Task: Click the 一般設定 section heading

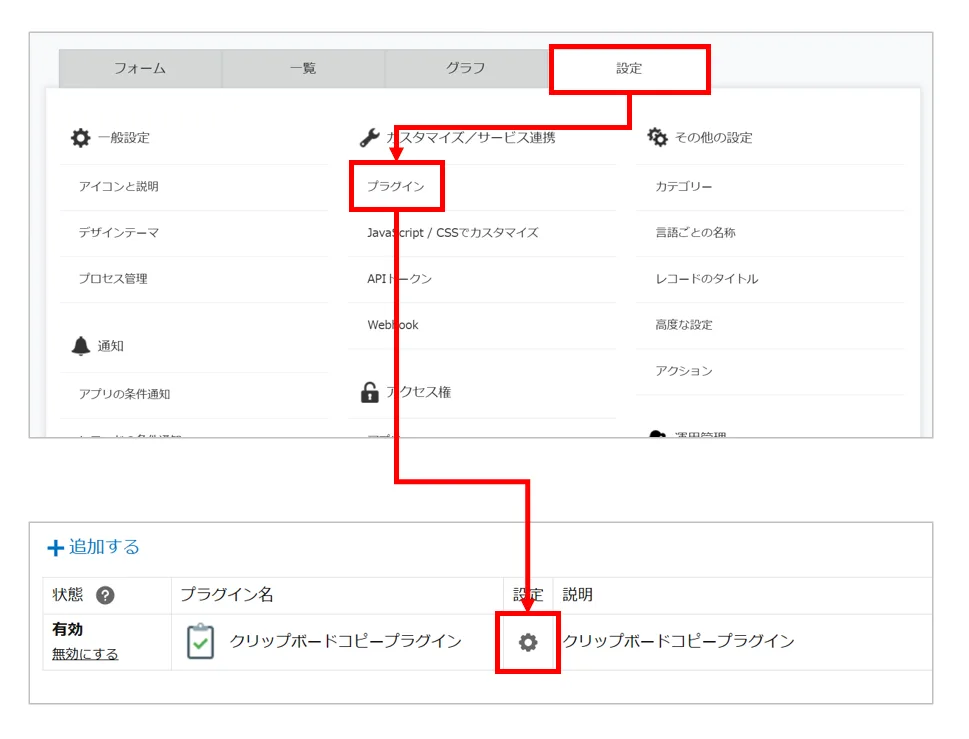Action: tap(124, 138)
